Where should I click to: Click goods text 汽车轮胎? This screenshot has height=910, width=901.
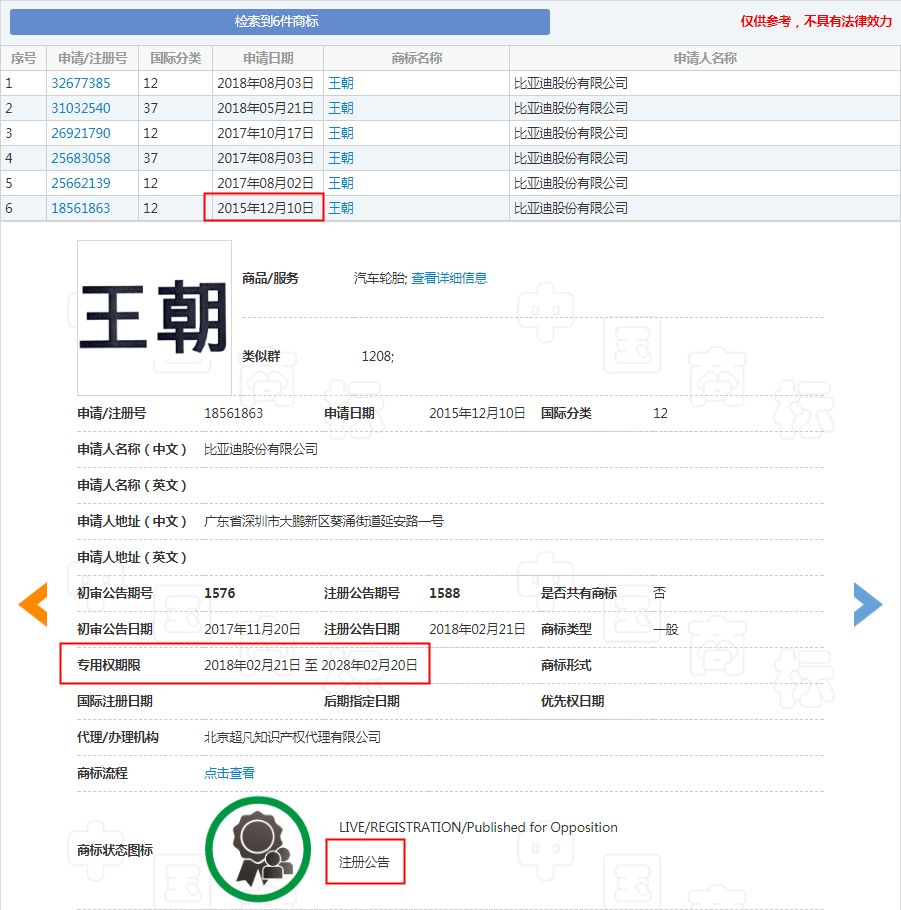(x=380, y=278)
